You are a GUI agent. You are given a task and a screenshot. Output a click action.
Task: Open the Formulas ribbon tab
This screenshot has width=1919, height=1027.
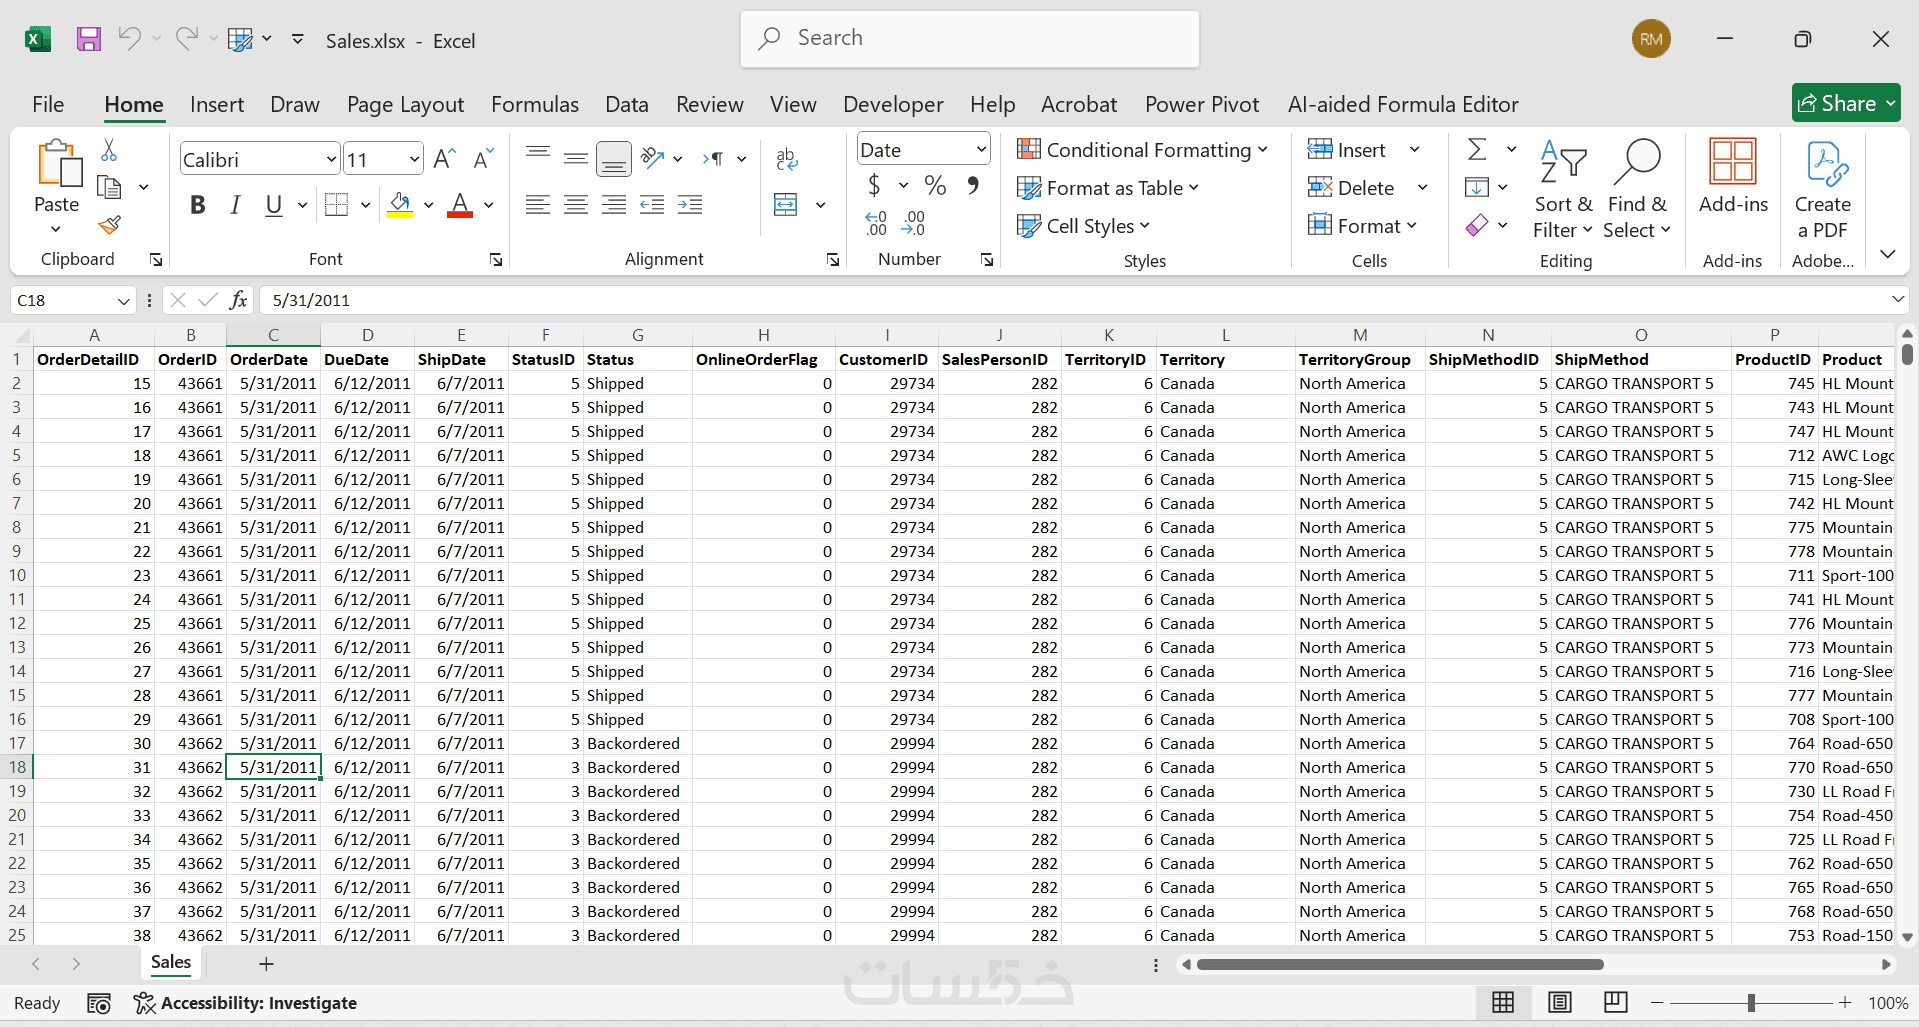(x=534, y=104)
